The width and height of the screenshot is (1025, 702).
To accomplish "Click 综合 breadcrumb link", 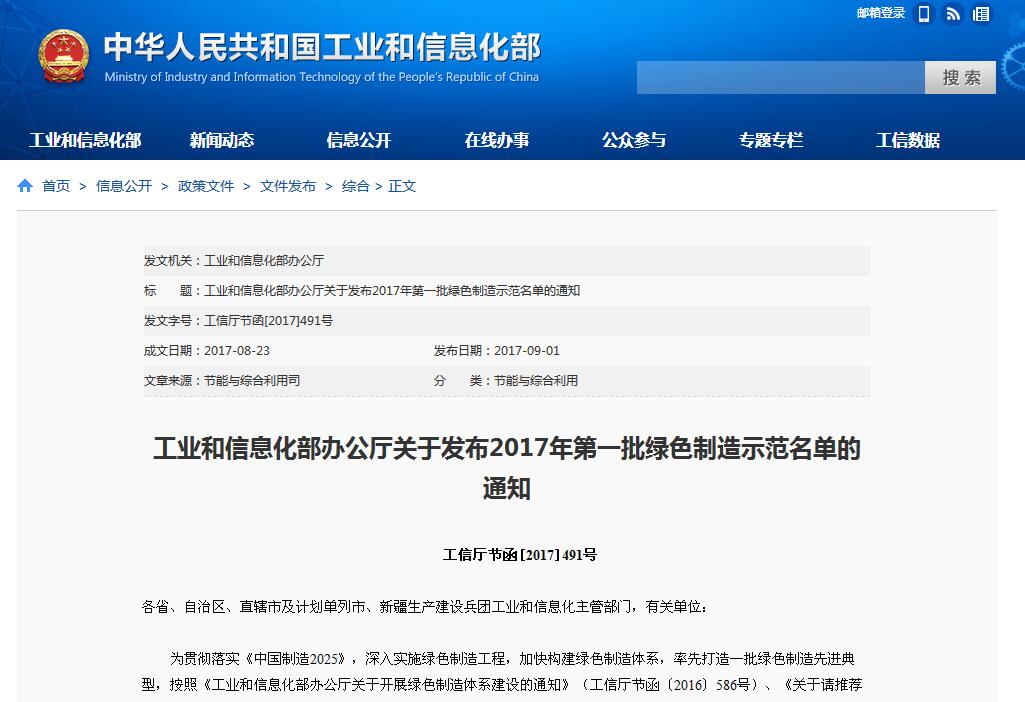I will (x=356, y=186).
